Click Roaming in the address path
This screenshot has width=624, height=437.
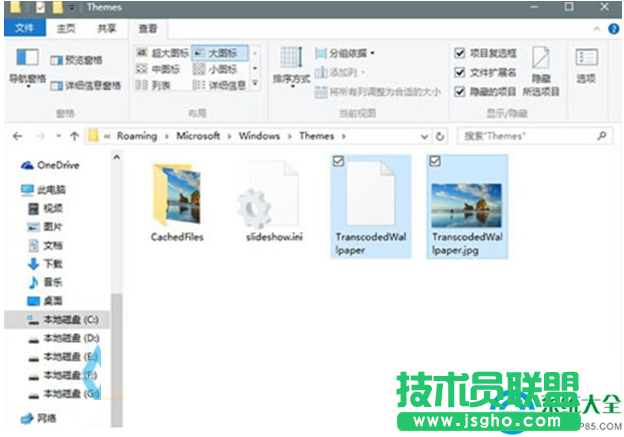point(137,136)
